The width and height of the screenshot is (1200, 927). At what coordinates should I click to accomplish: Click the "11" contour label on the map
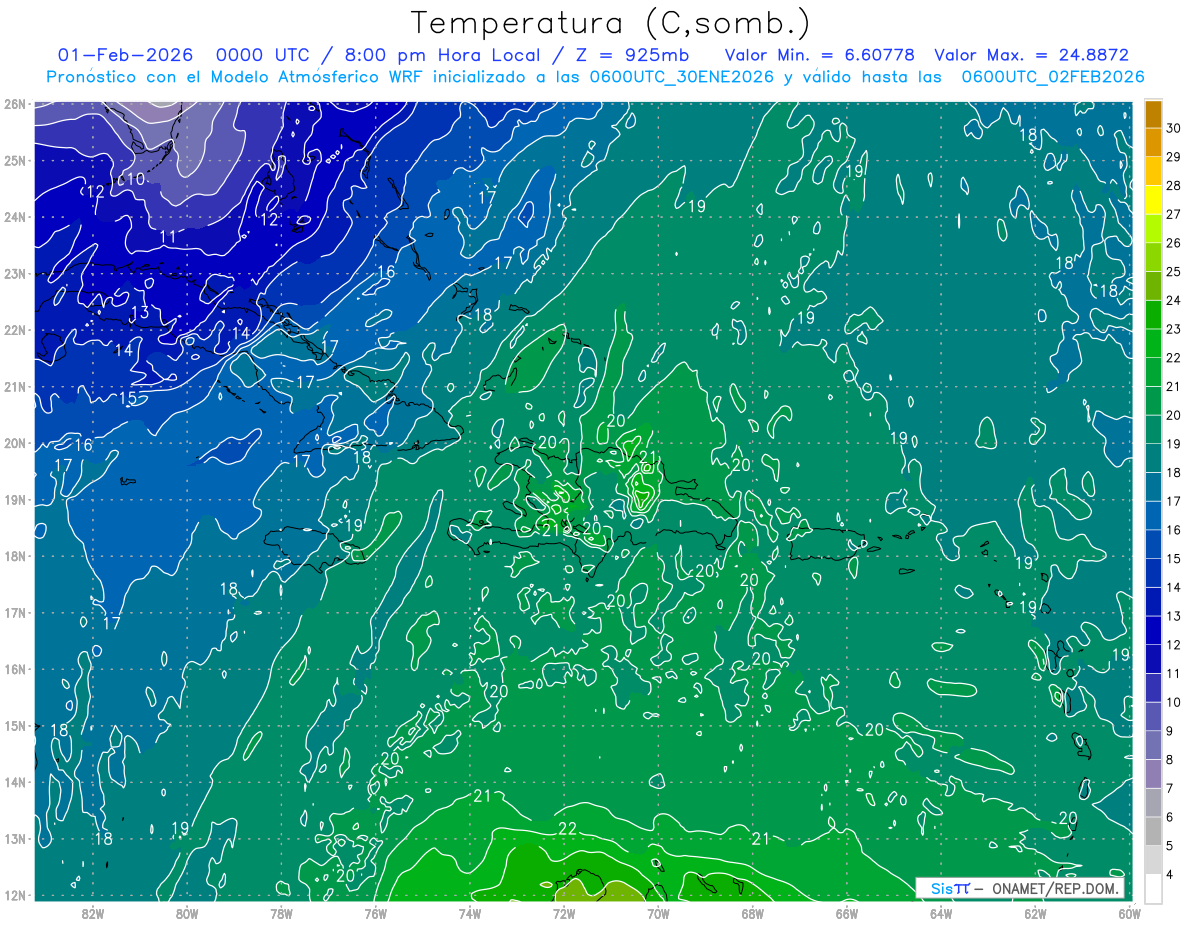168,237
